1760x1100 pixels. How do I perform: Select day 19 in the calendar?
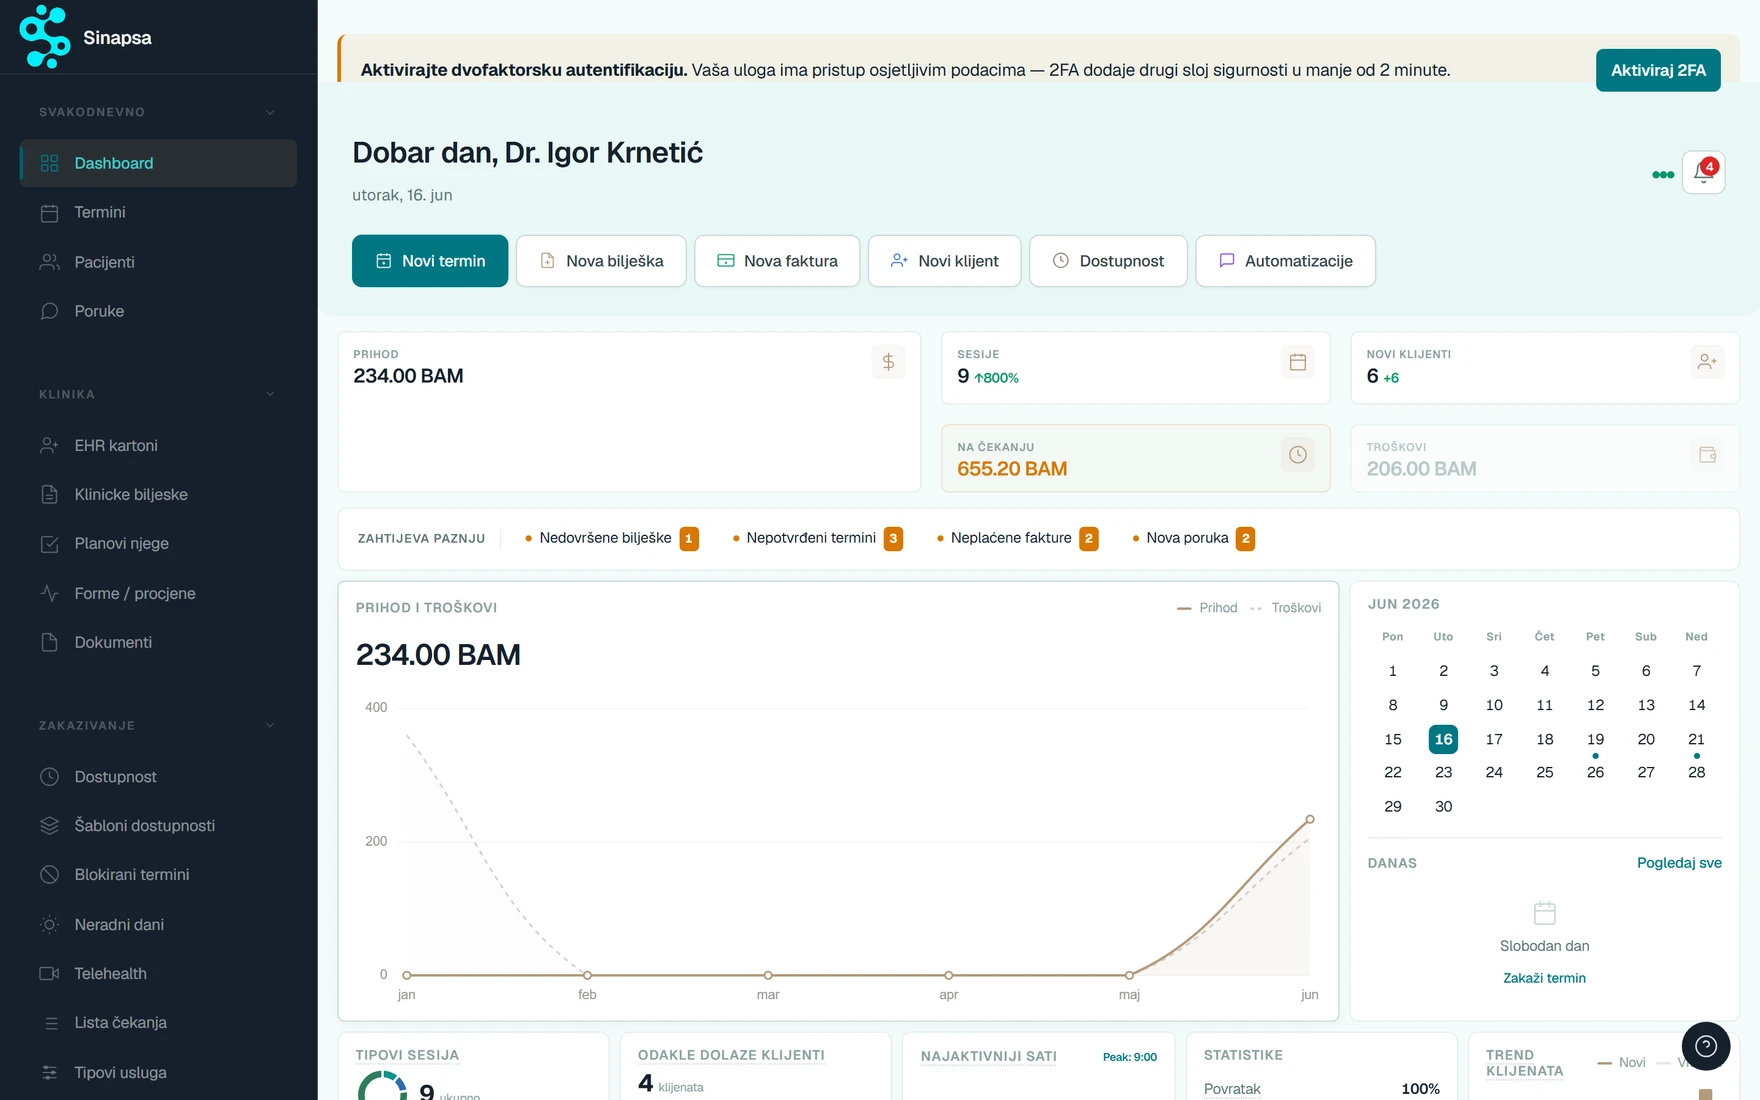(1595, 739)
